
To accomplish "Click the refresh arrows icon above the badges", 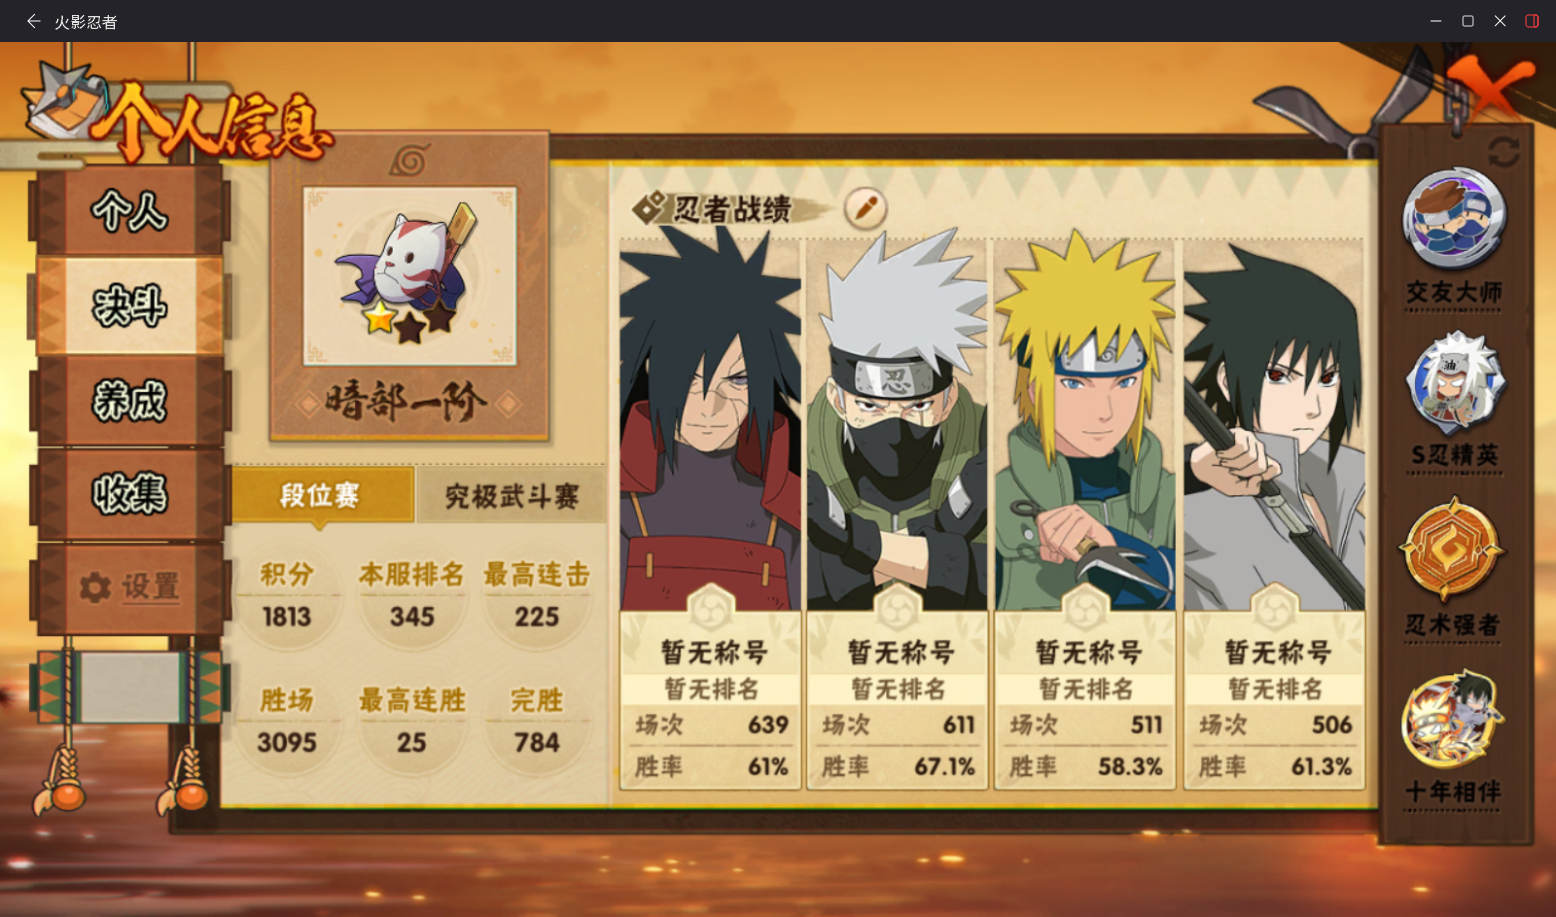I will [x=1503, y=152].
